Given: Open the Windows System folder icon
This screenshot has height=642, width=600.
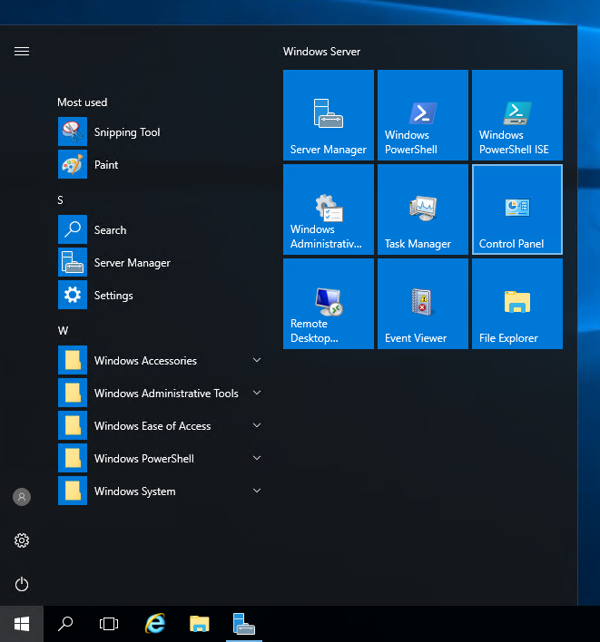Looking at the screenshot, I should pyautogui.click(x=72, y=491).
